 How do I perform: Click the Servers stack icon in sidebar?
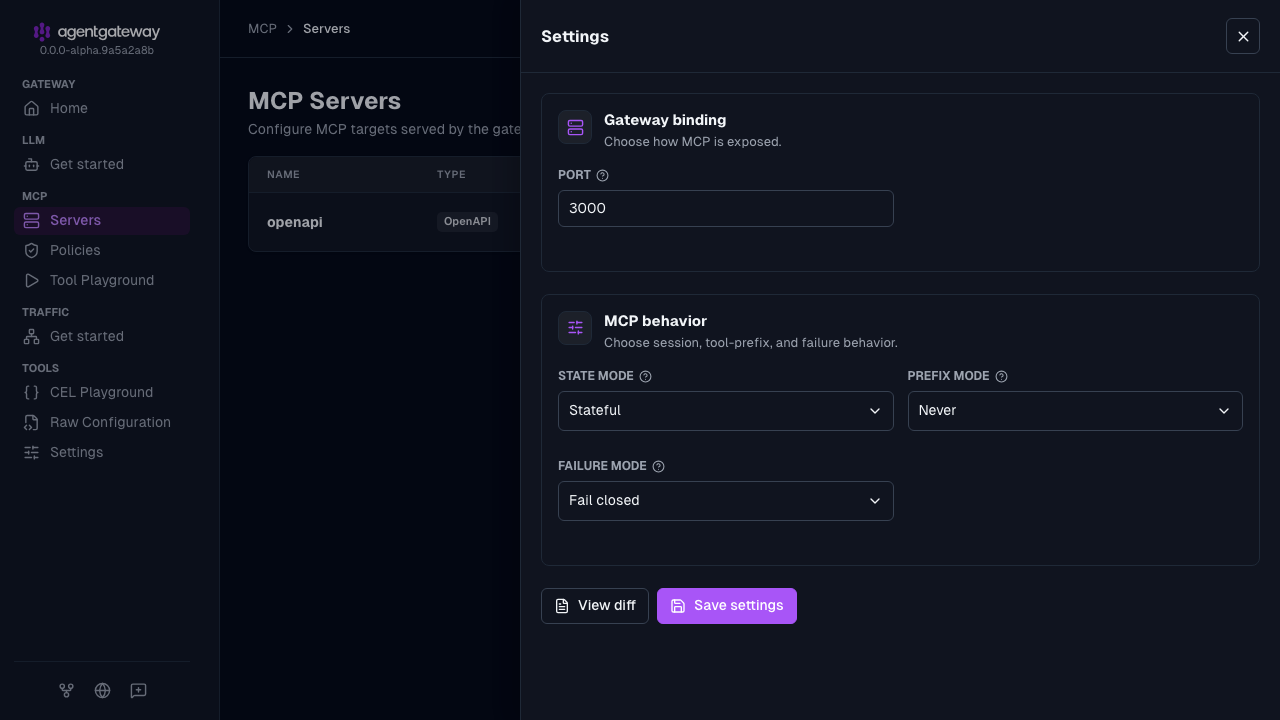(32, 220)
